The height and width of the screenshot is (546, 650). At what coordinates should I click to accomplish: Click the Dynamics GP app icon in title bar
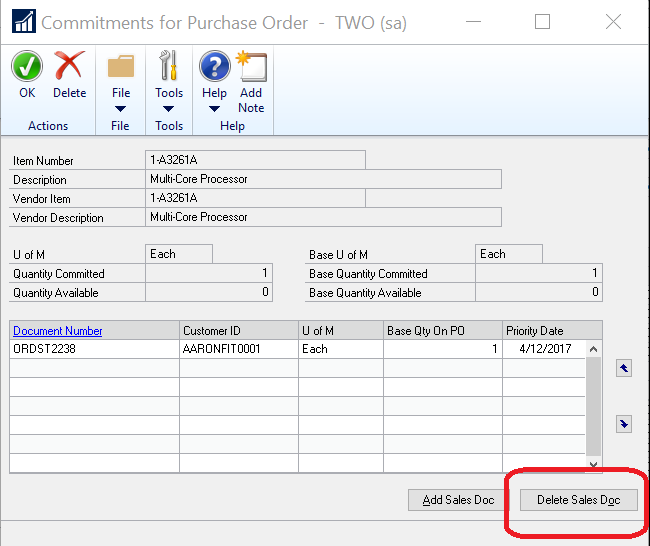pos(24,21)
